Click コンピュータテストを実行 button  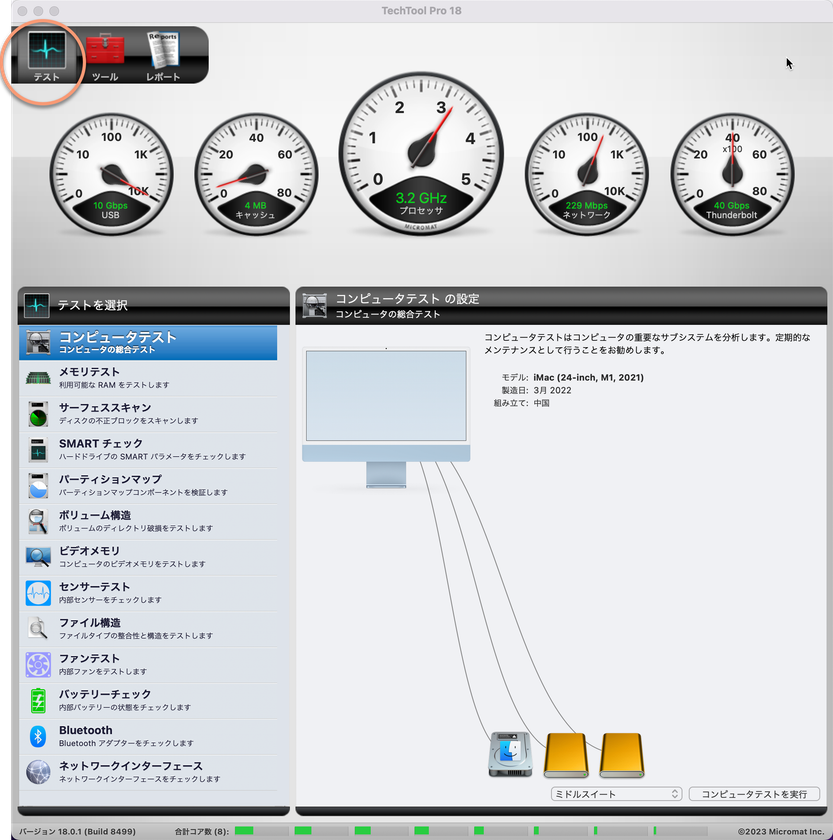754,794
